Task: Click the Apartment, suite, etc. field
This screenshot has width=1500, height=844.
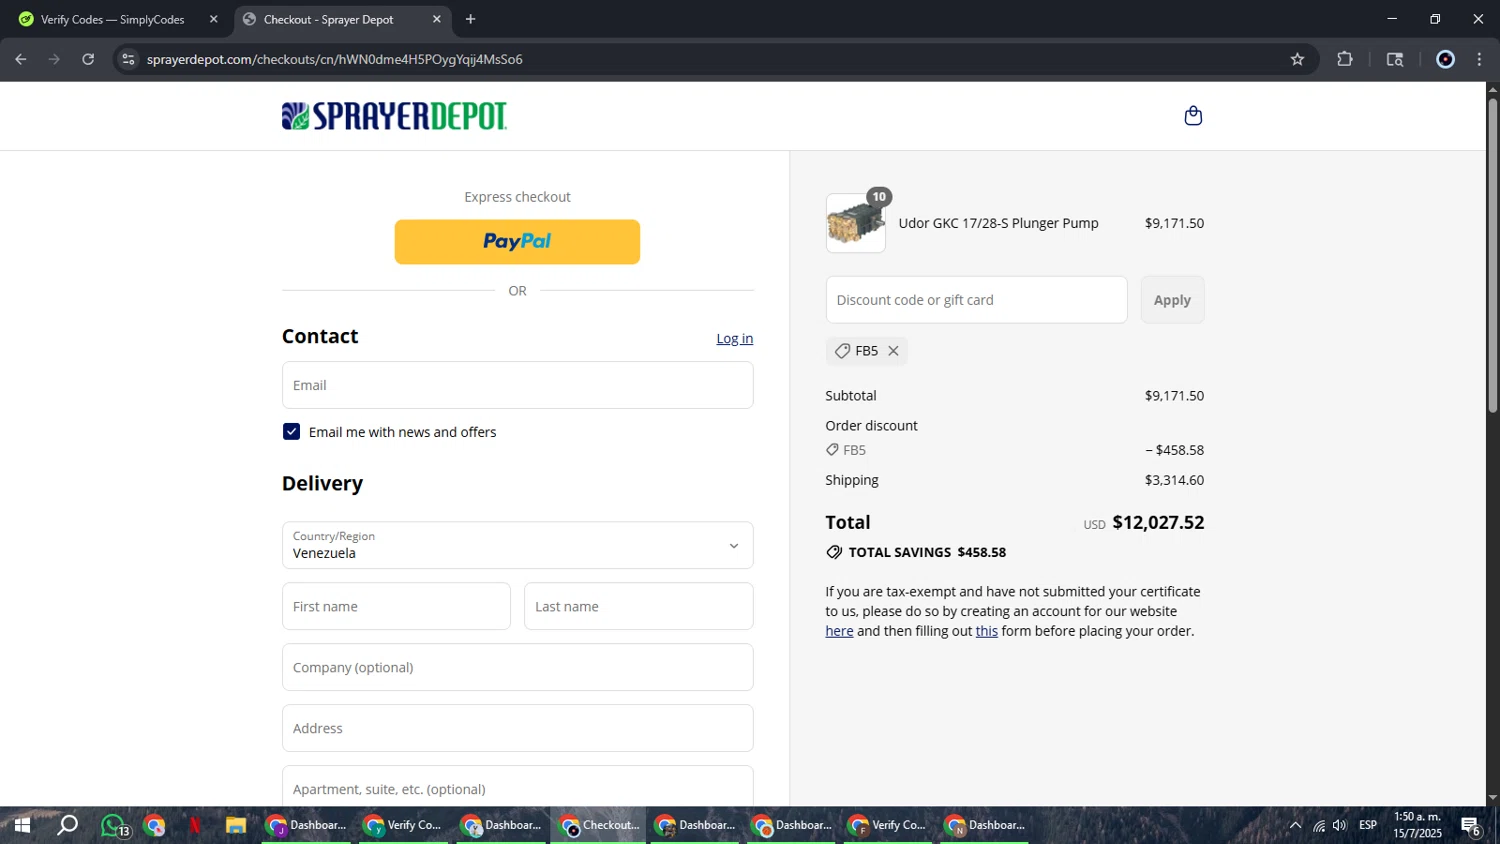Action: 517,787
